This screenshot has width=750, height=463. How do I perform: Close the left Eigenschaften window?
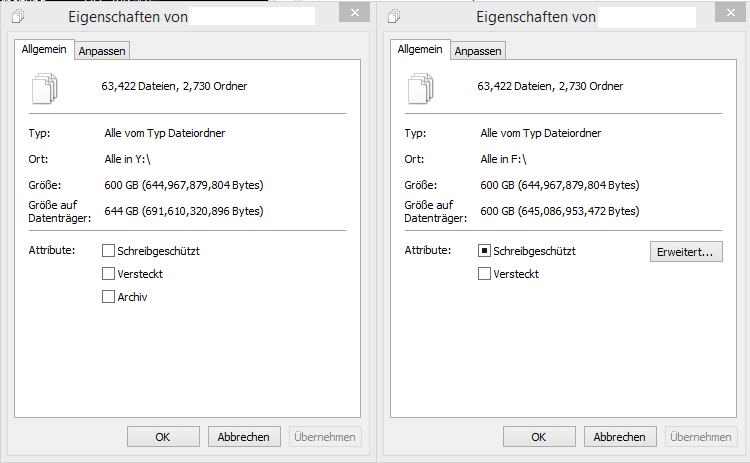coord(354,13)
